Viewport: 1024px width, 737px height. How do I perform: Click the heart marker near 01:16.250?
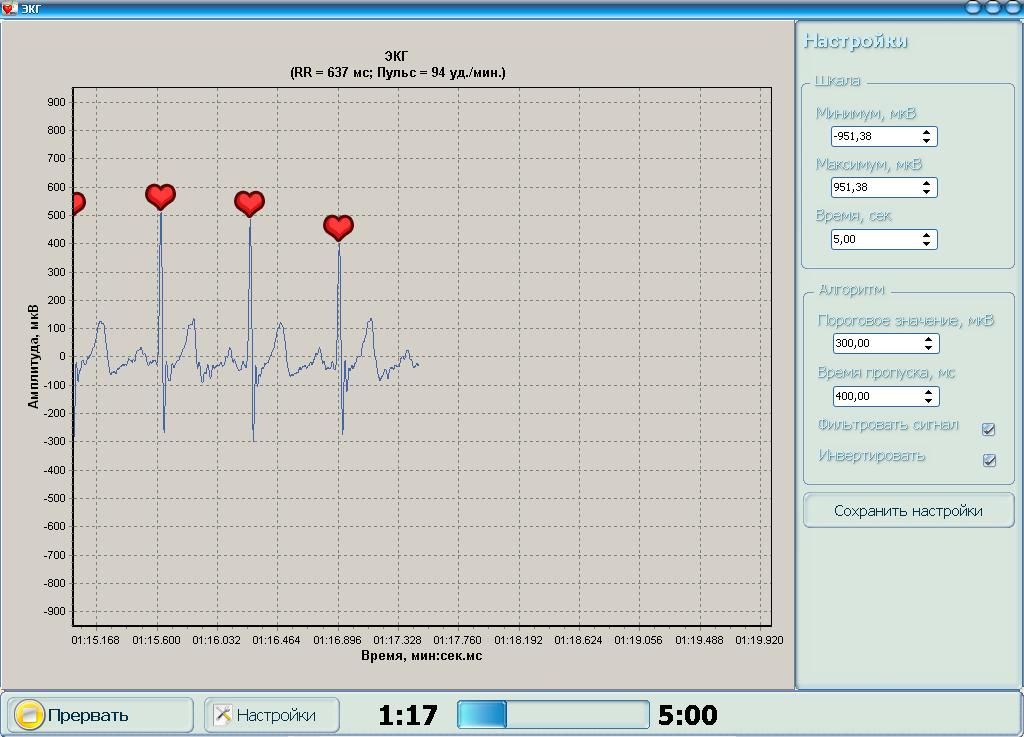click(249, 204)
